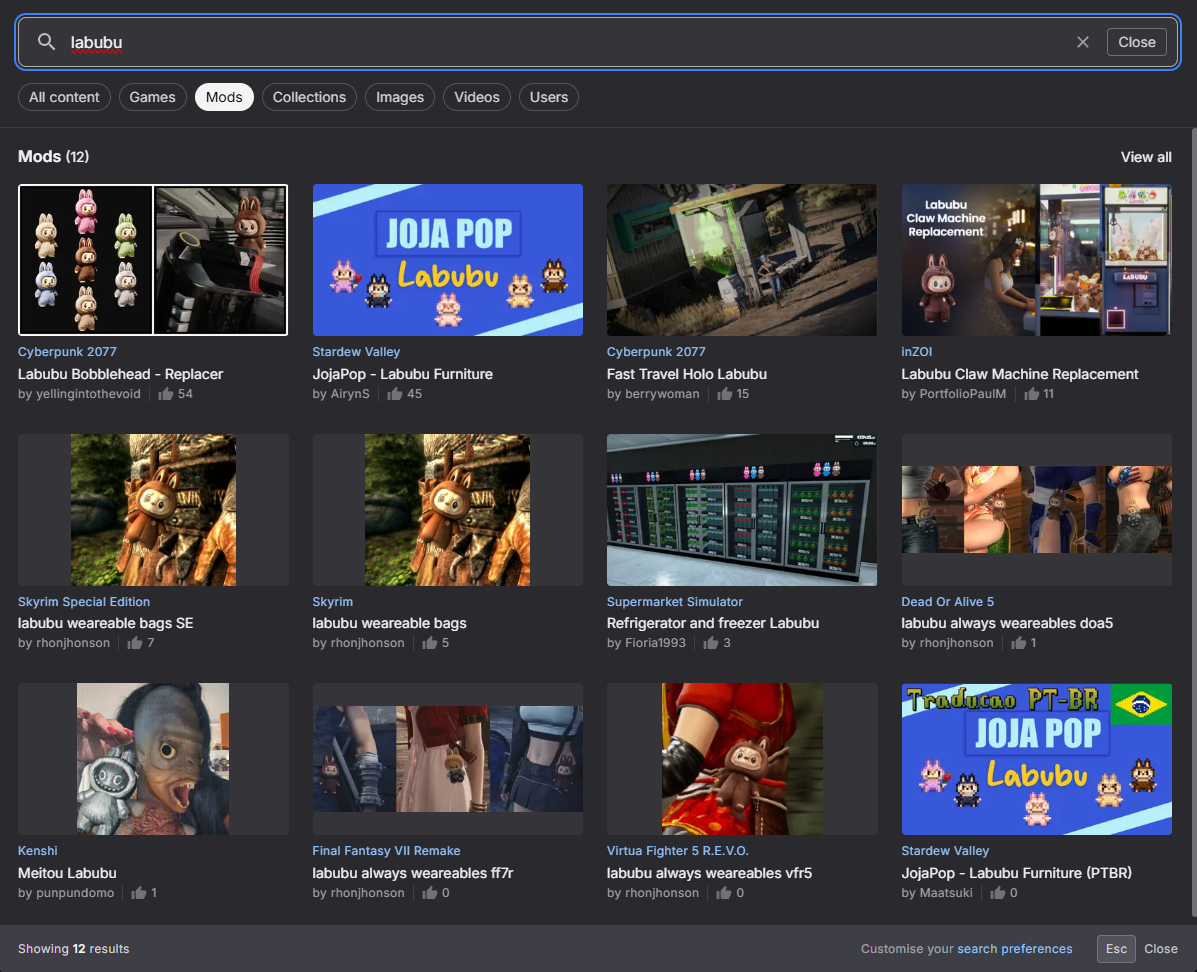This screenshot has width=1197, height=972.
Task: Click author name yellingintothevoid
Action: 89,394
